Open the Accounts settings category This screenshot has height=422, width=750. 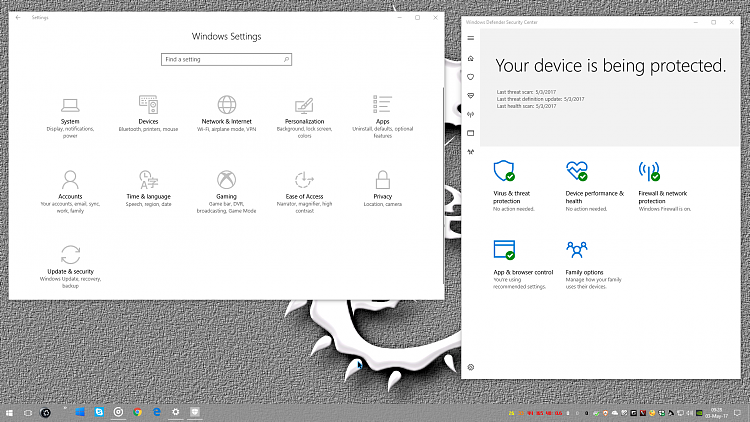click(x=70, y=192)
